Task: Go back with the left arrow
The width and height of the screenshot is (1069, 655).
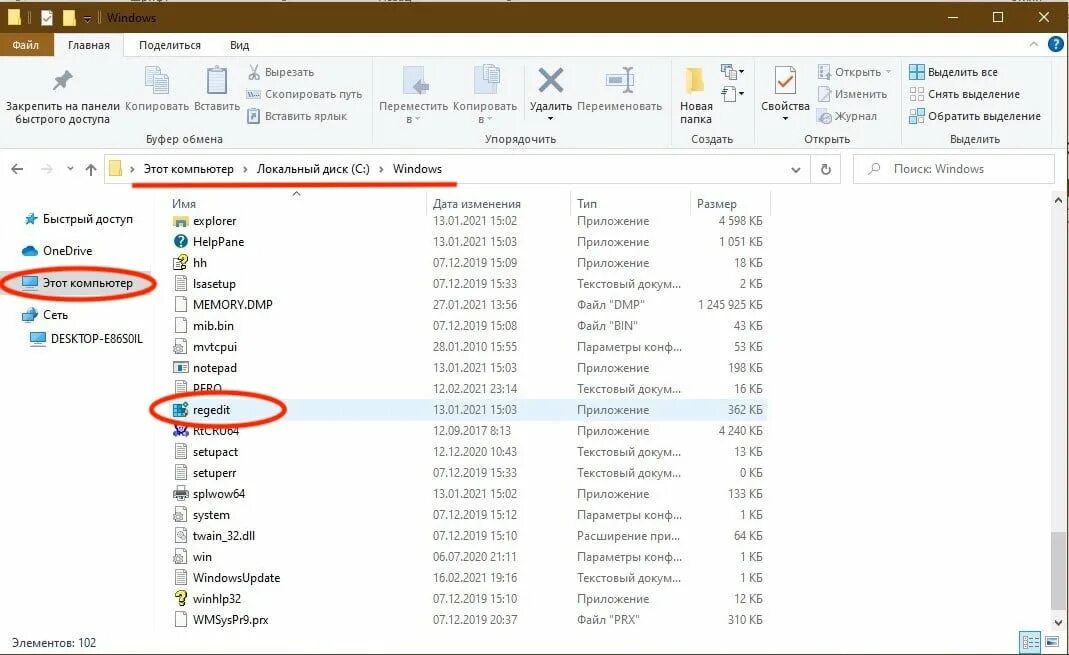Action: click(17, 169)
